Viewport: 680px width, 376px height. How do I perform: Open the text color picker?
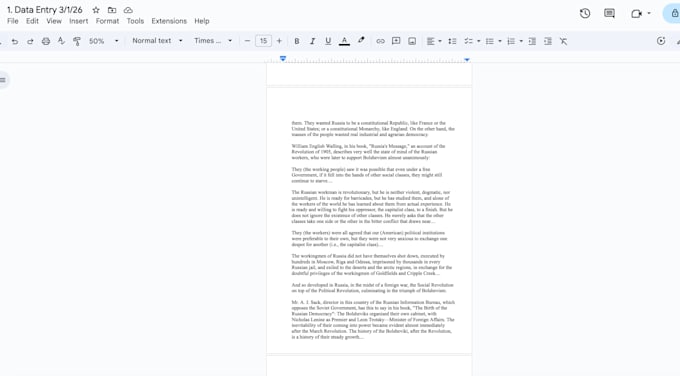point(344,41)
